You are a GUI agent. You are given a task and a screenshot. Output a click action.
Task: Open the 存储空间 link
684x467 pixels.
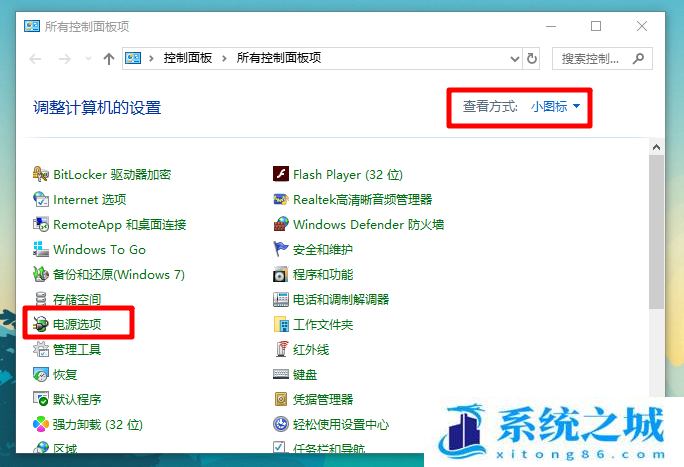coord(77,300)
